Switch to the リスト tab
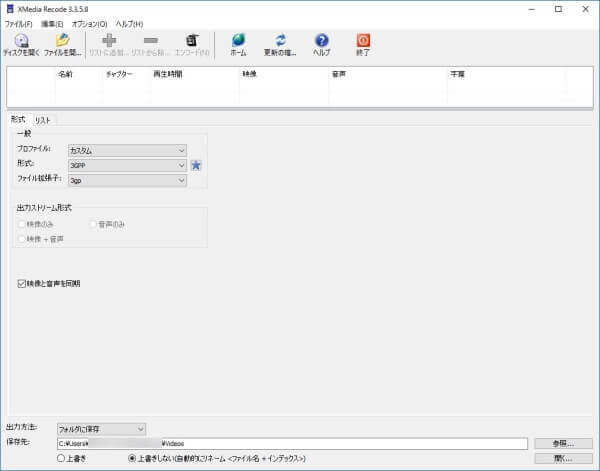 pyautogui.click(x=43, y=119)
